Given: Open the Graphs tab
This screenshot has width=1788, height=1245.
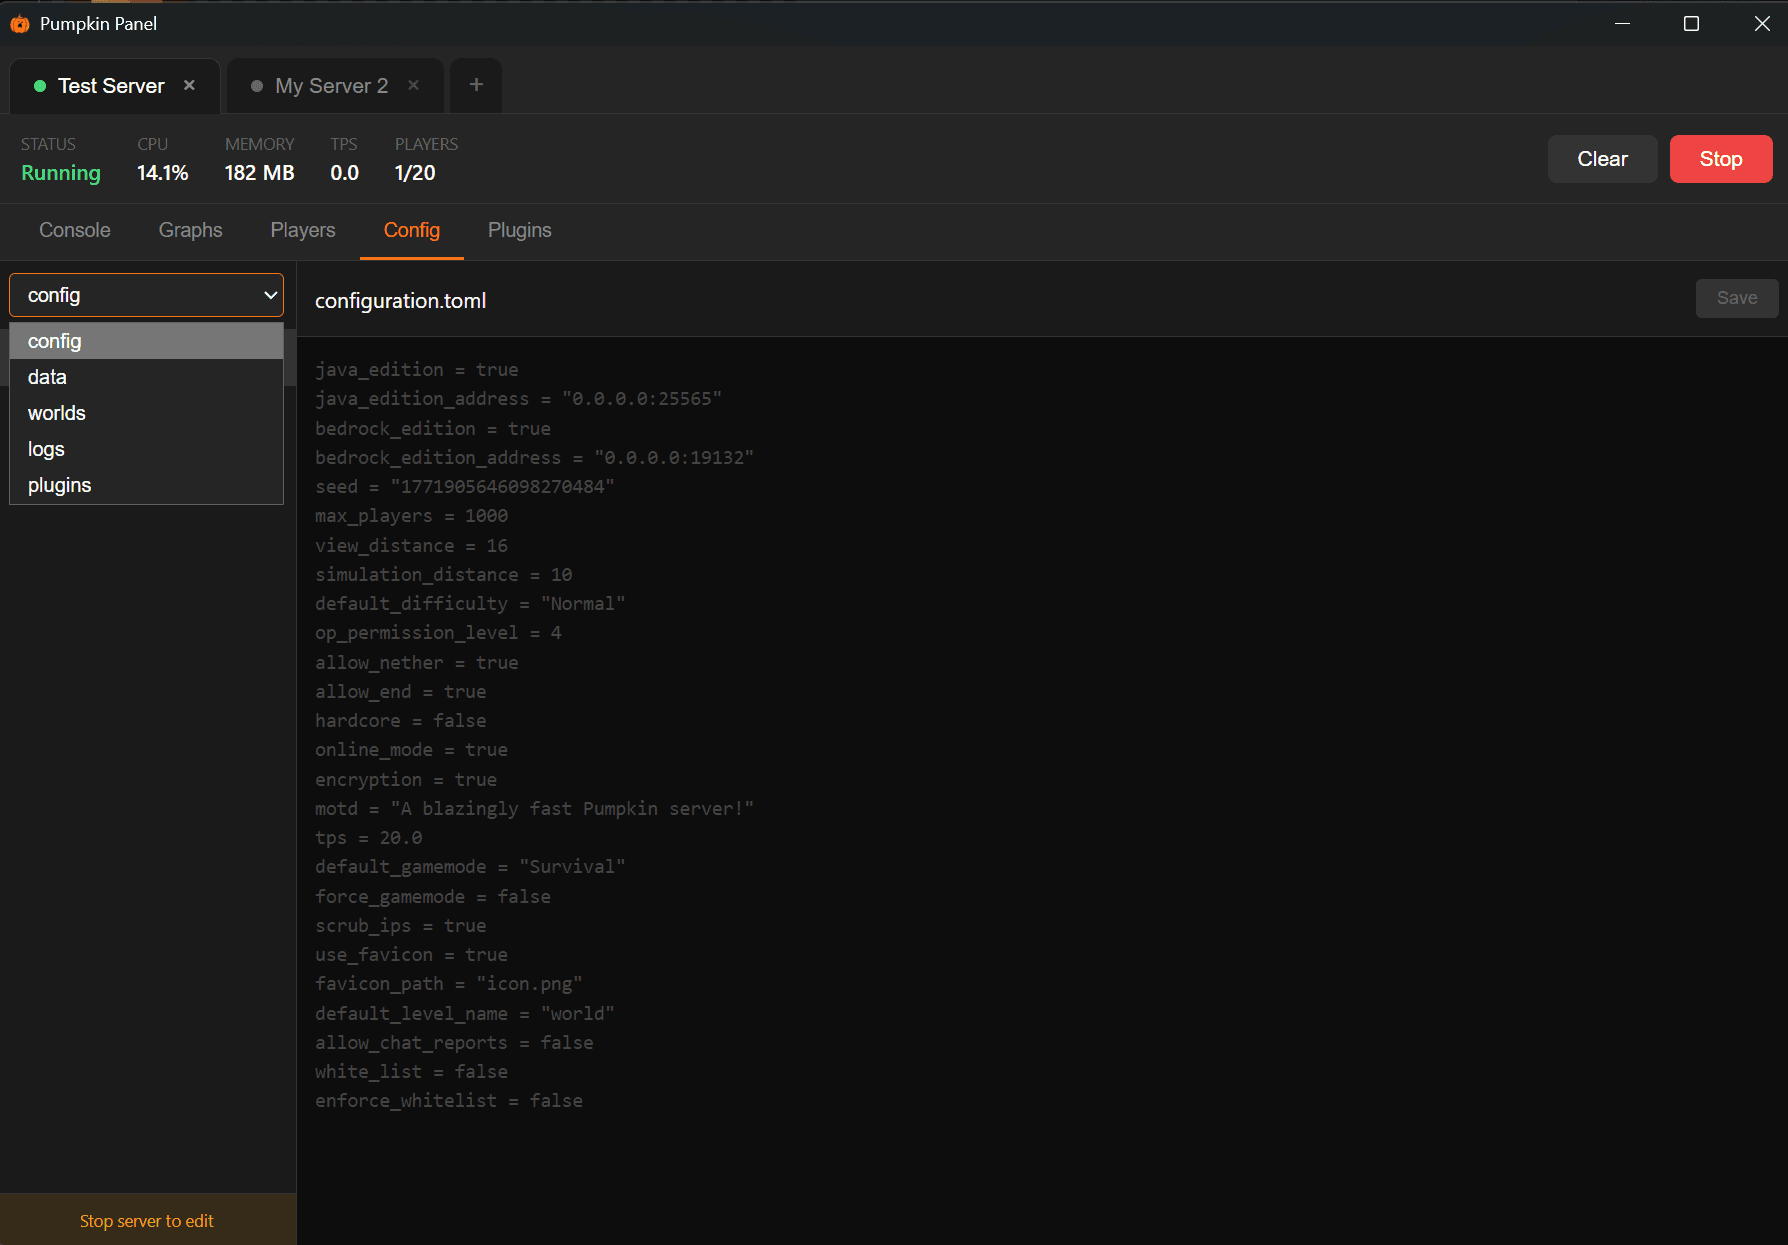Looking at the screenshot, I should tap(190, 230).
